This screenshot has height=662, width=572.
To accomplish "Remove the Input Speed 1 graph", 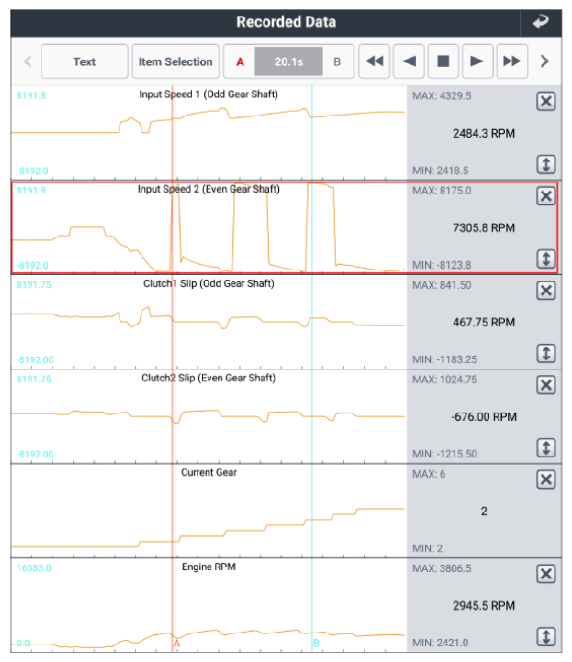I will click(x=546, y=101).
